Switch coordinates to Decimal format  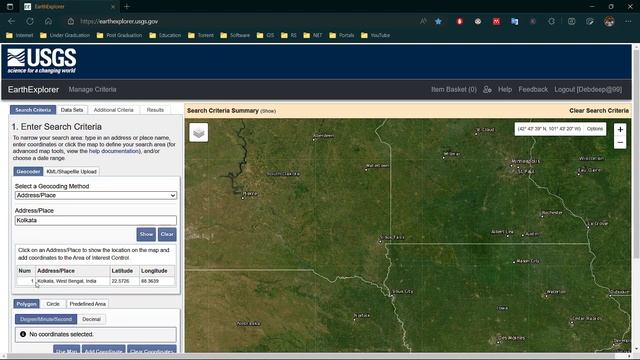click(x=91, y=319)
